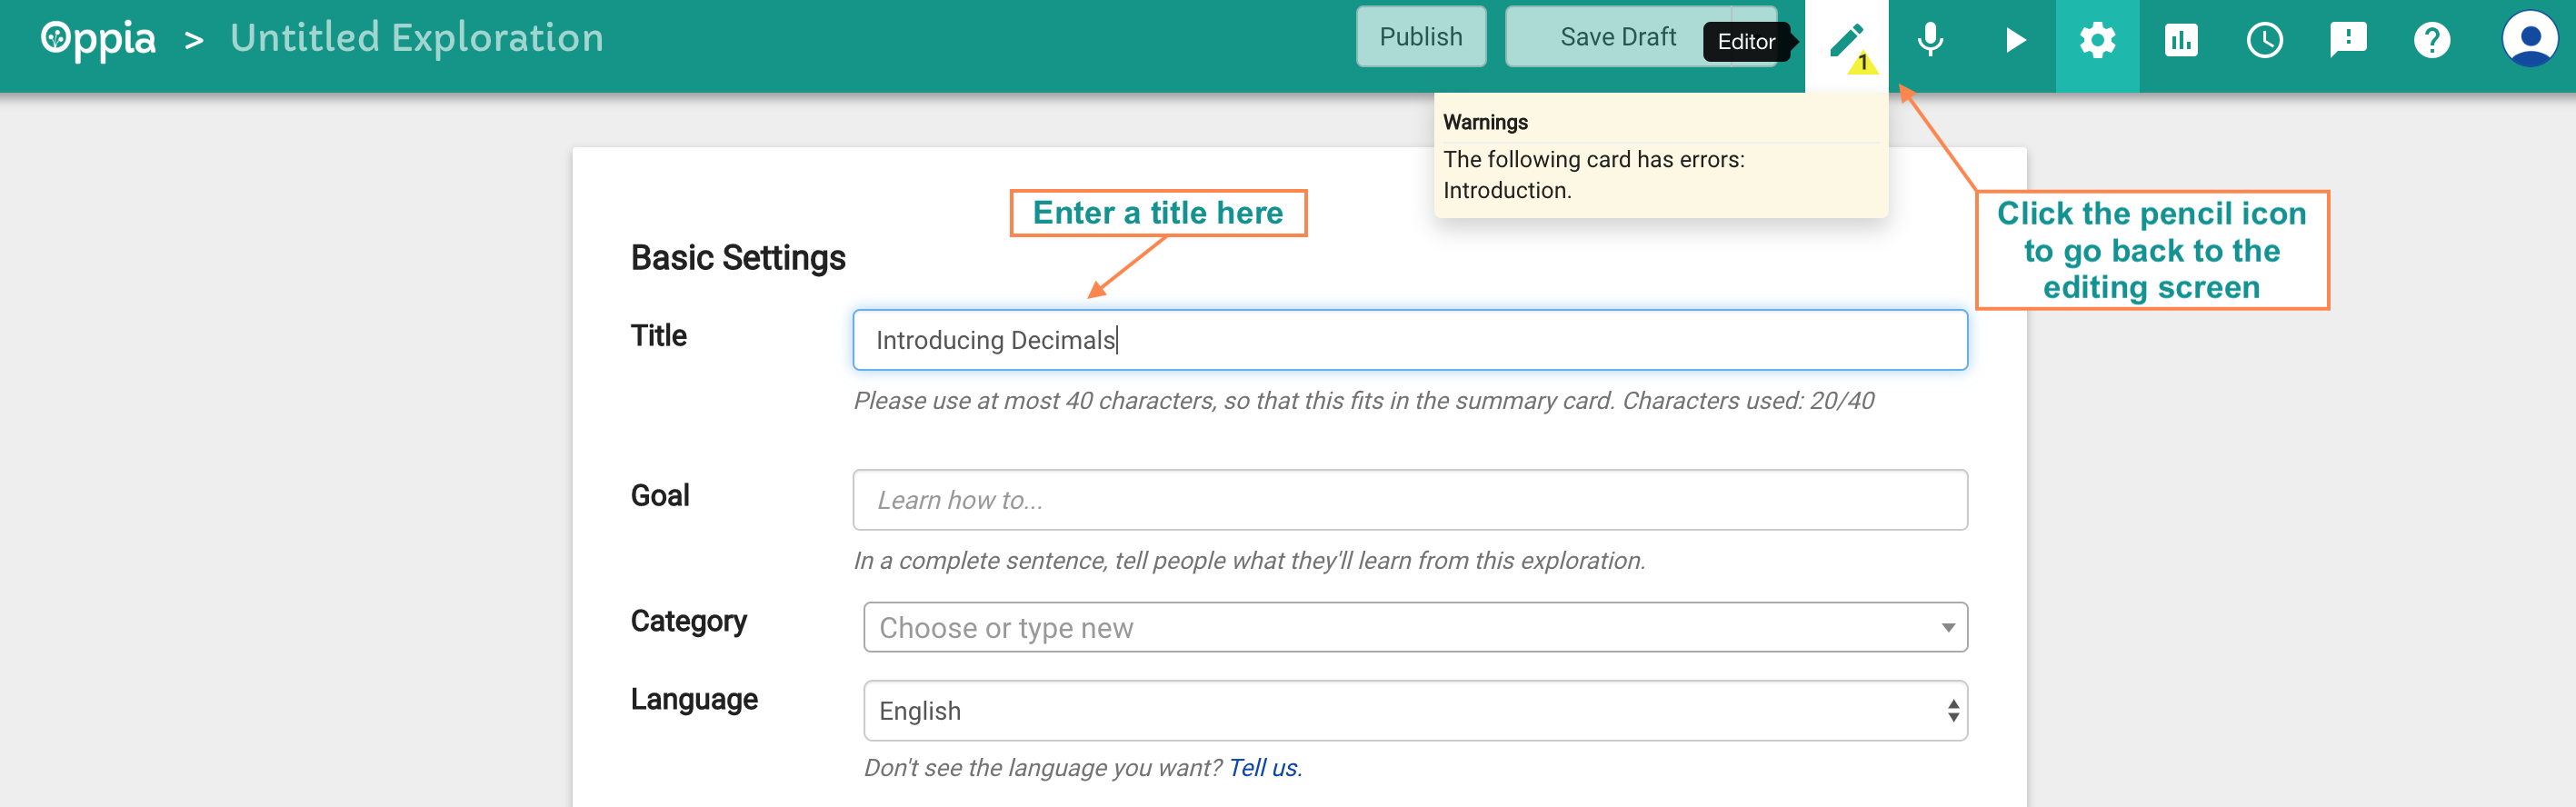The image size is (2576, 807).
Task: Open the history clock icon
Action: (x=2264, y=41)
